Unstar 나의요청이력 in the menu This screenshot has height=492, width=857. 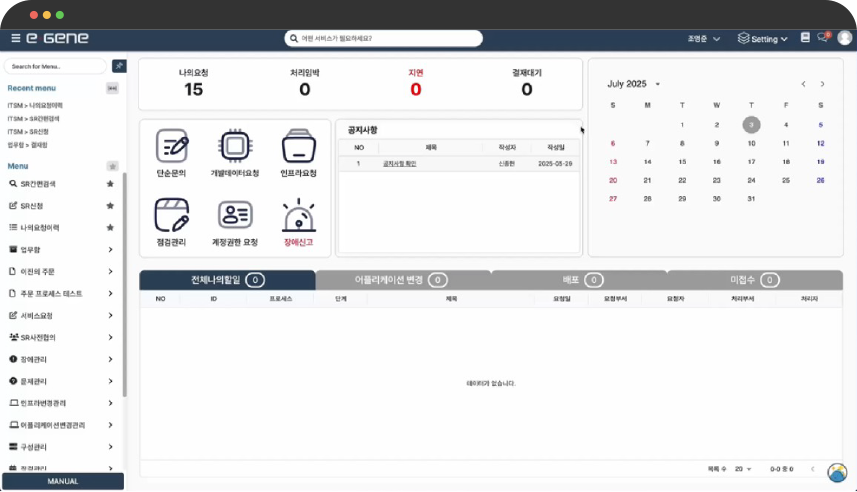pos(110,228)
